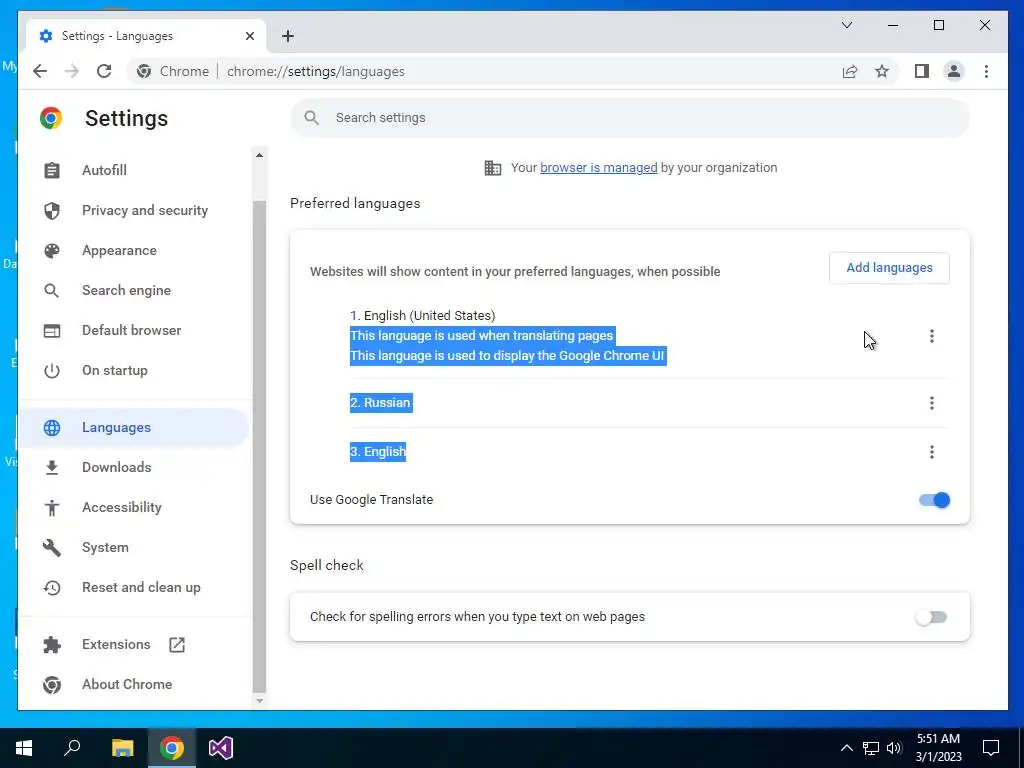Enable spell check toggle
The height and width of the screenshot is (768, 1024).
pyautogui.click(x=931, y=617)
